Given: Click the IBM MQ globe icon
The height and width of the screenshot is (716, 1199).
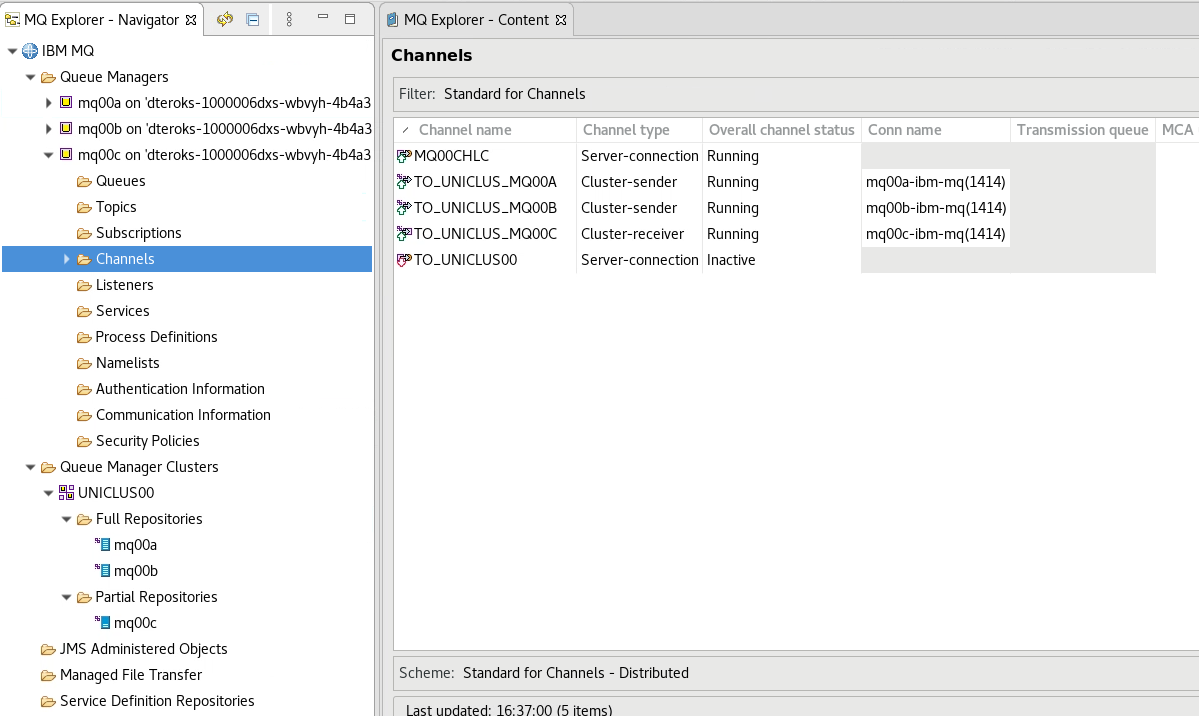Looking at the screenshot, I should (x=30, y=51).
